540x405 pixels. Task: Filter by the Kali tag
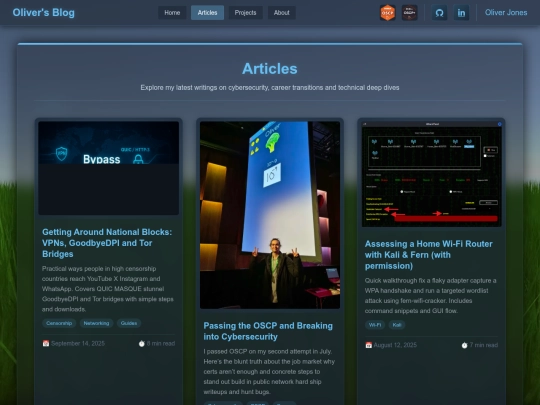397,325
